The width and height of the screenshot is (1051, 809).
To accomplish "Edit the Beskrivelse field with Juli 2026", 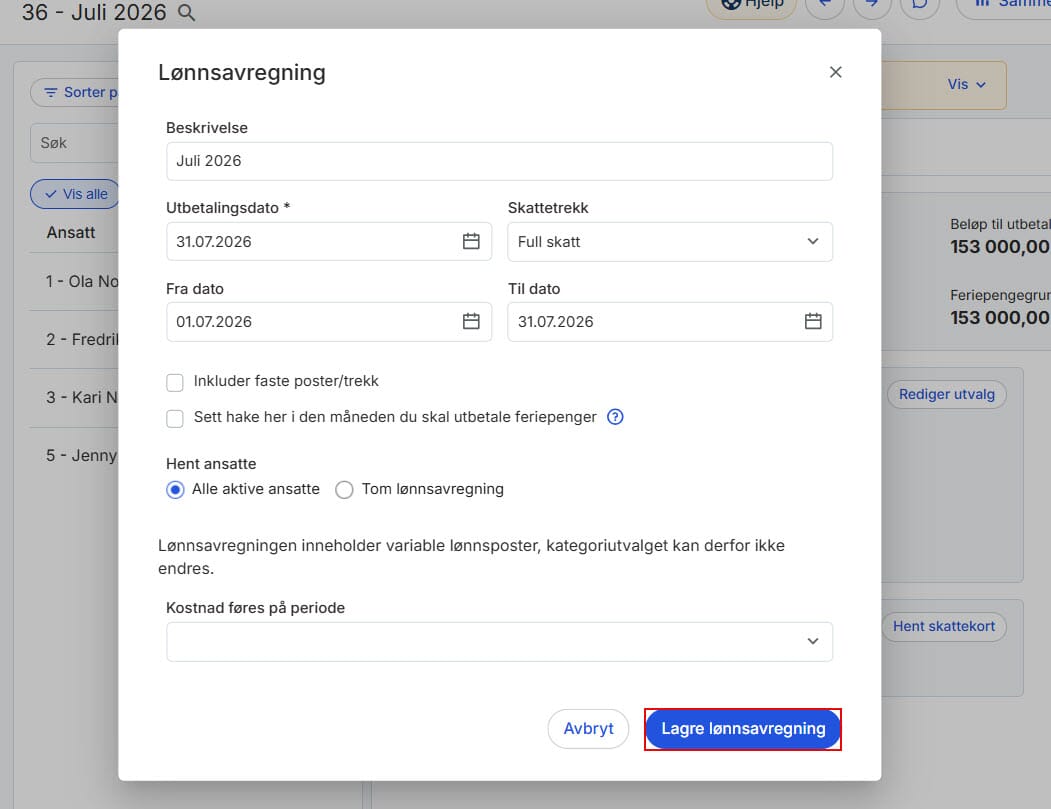I will pyautogui.click(x=499, y=162).
